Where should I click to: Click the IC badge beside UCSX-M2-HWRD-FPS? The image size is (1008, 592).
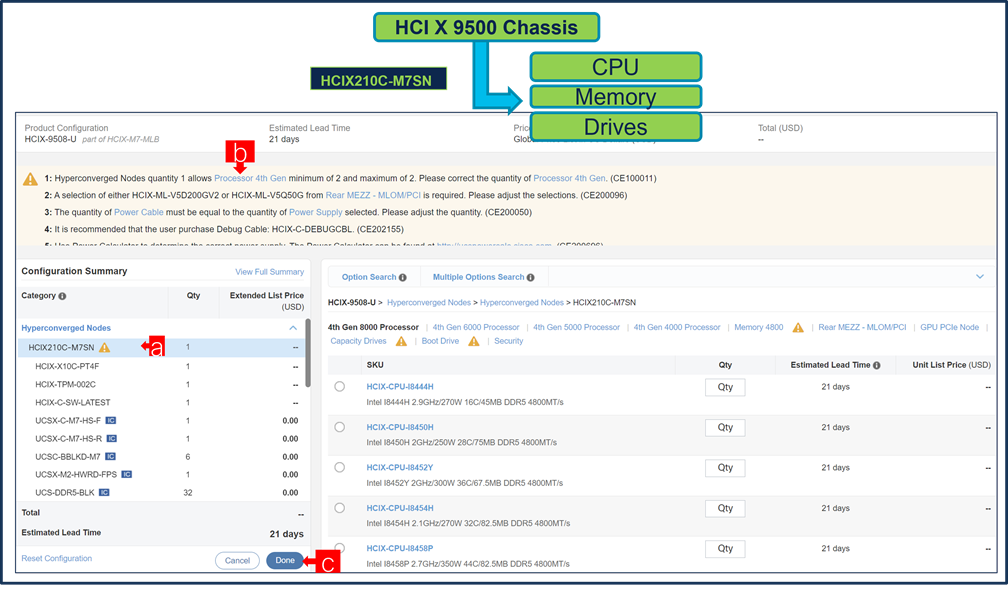tap(127, 475)
